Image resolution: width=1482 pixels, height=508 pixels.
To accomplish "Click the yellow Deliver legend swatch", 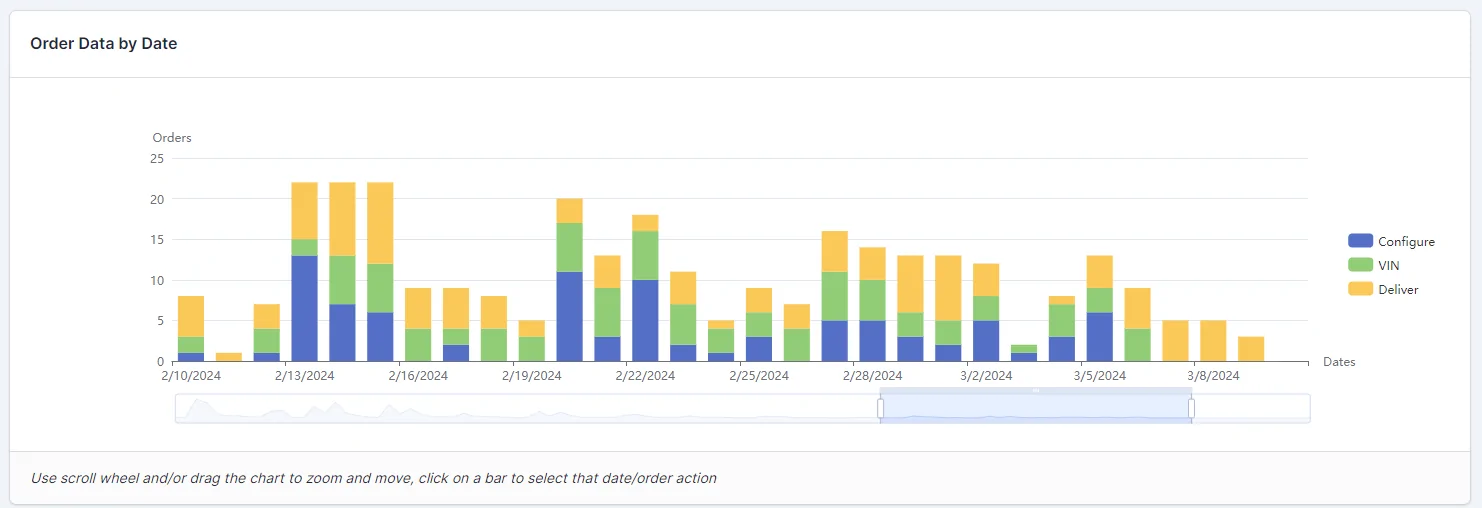I will pos(1360,289).
